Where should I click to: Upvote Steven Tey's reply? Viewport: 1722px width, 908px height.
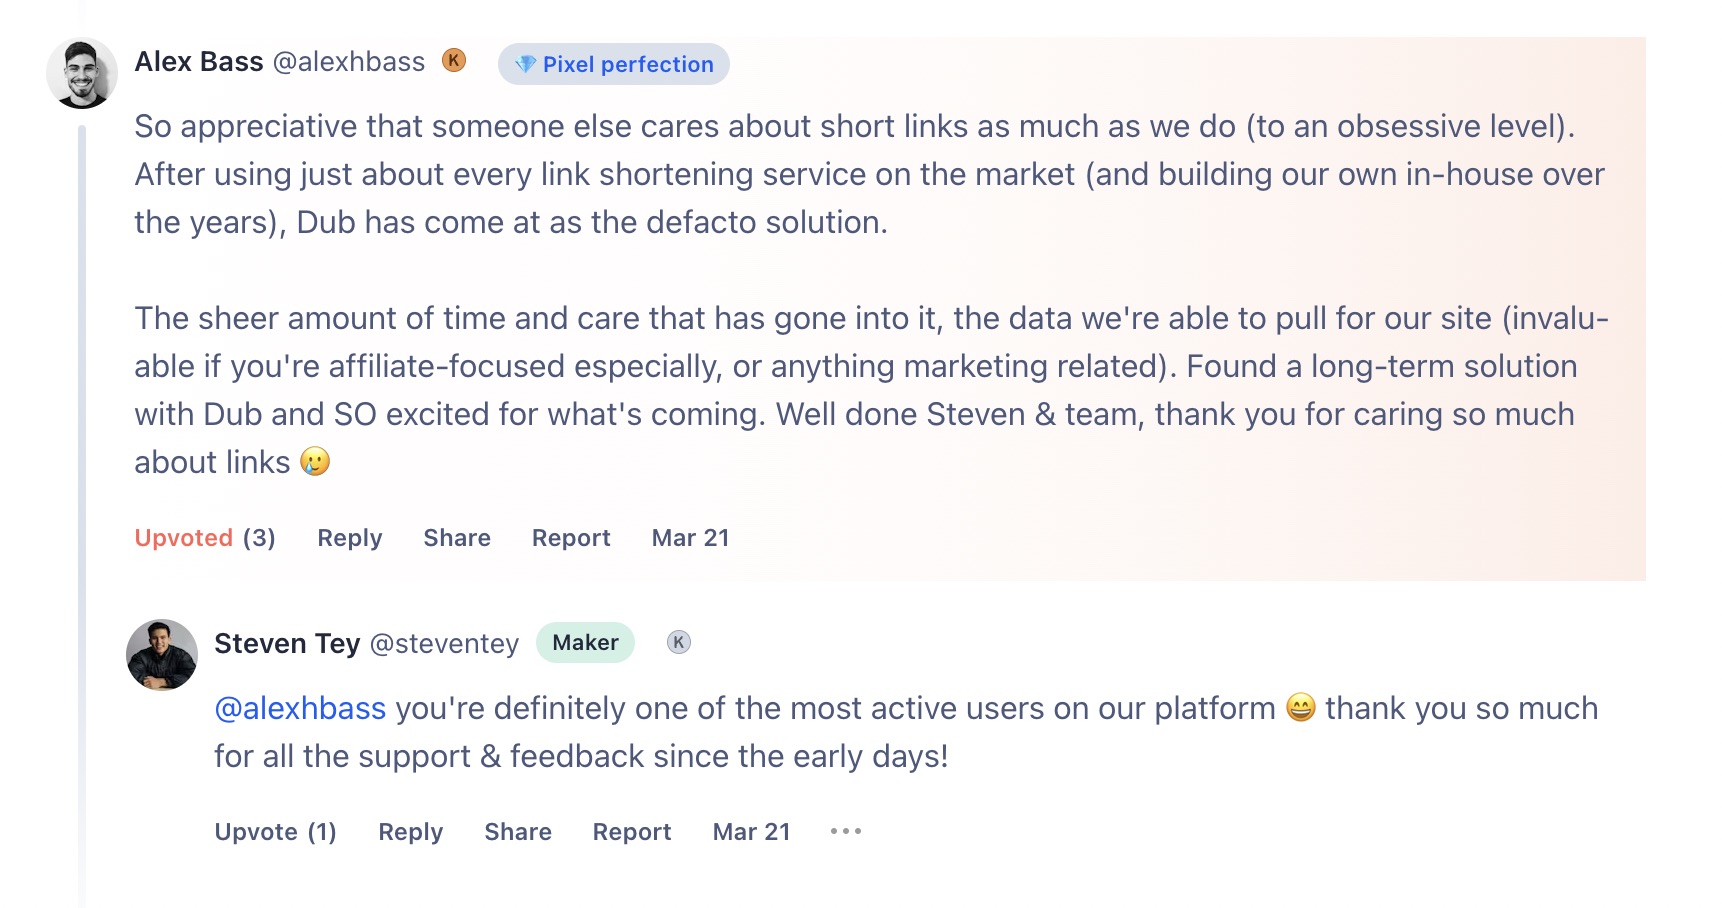[x=275, y=832]
